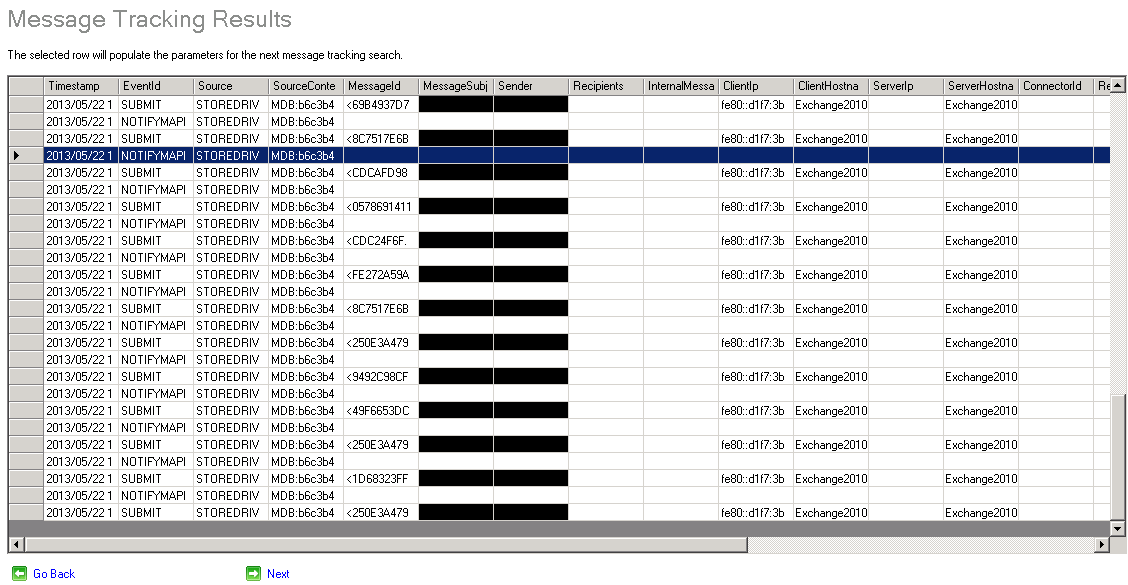Sort by the Timestamp column header
The width and height of the screenshot is (1128, 585).
pos(80,87)
